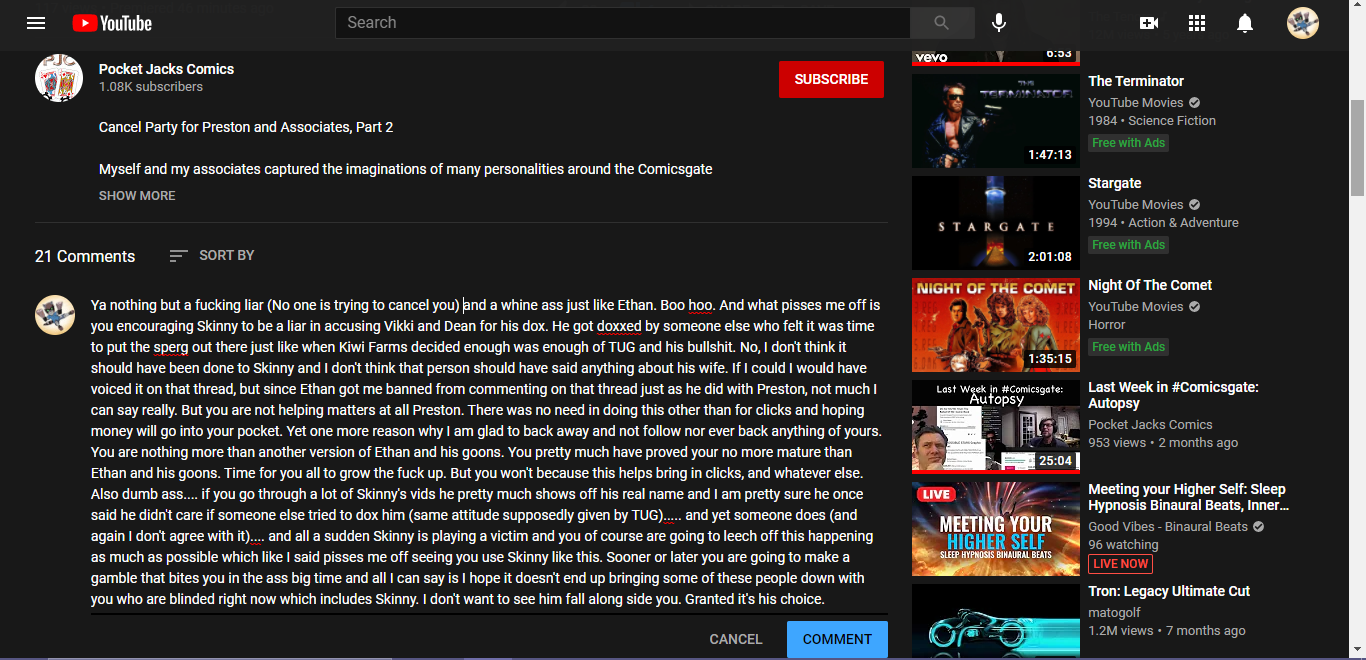Click the page vertical scrollbar thumb
Viewport: 1366px width, 660px height.
point(1357,148)
